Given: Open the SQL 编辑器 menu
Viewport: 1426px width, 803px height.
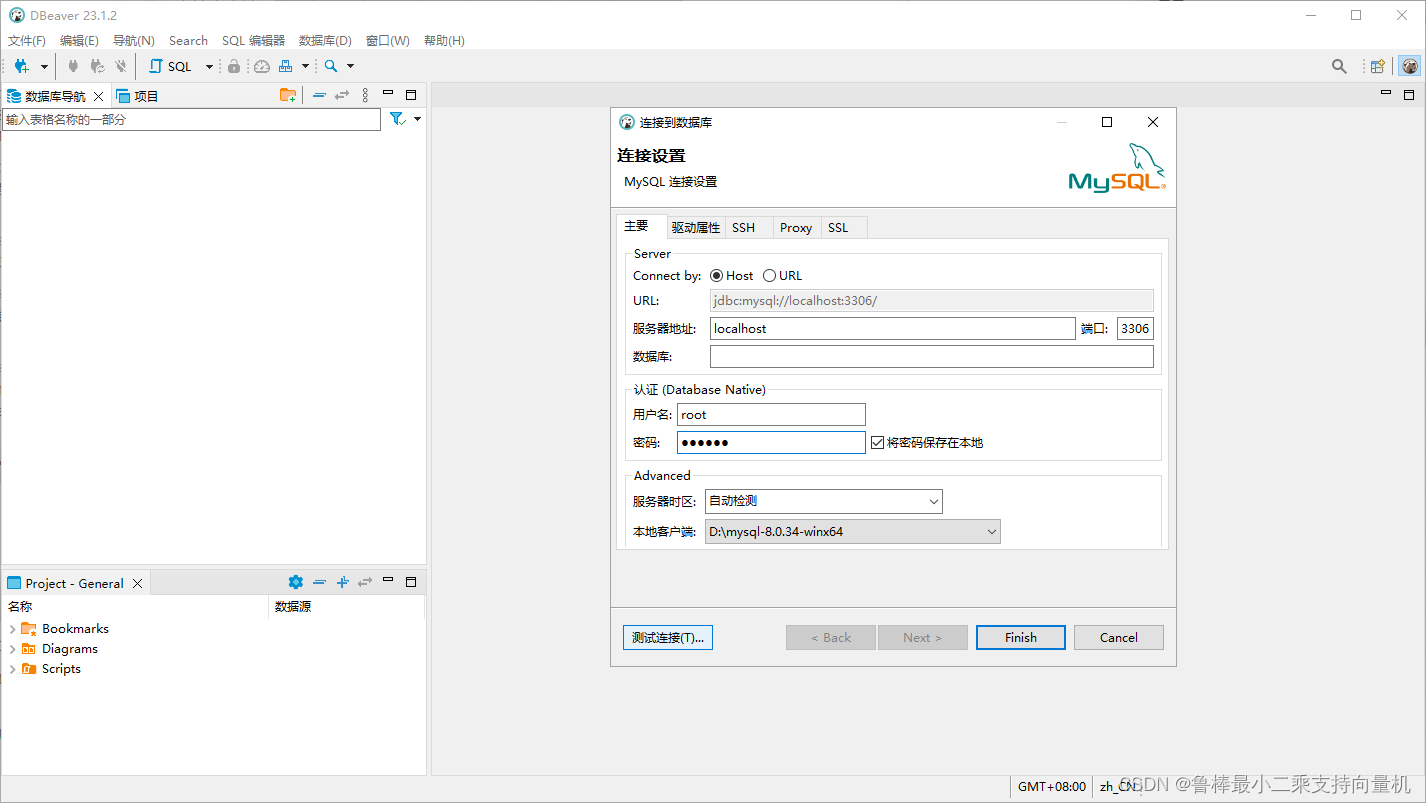Looking at the screenshot, I should pos(253,41).
